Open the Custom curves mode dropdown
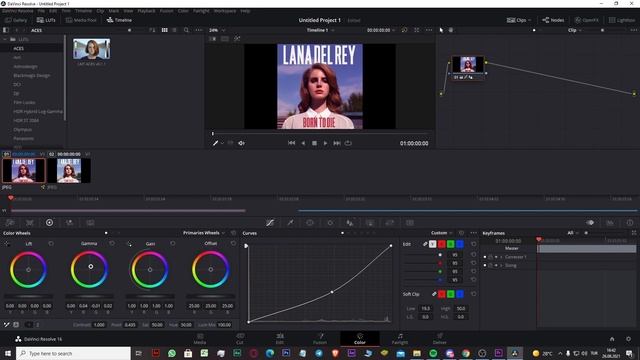640x360 pixels. click(442, 233)
